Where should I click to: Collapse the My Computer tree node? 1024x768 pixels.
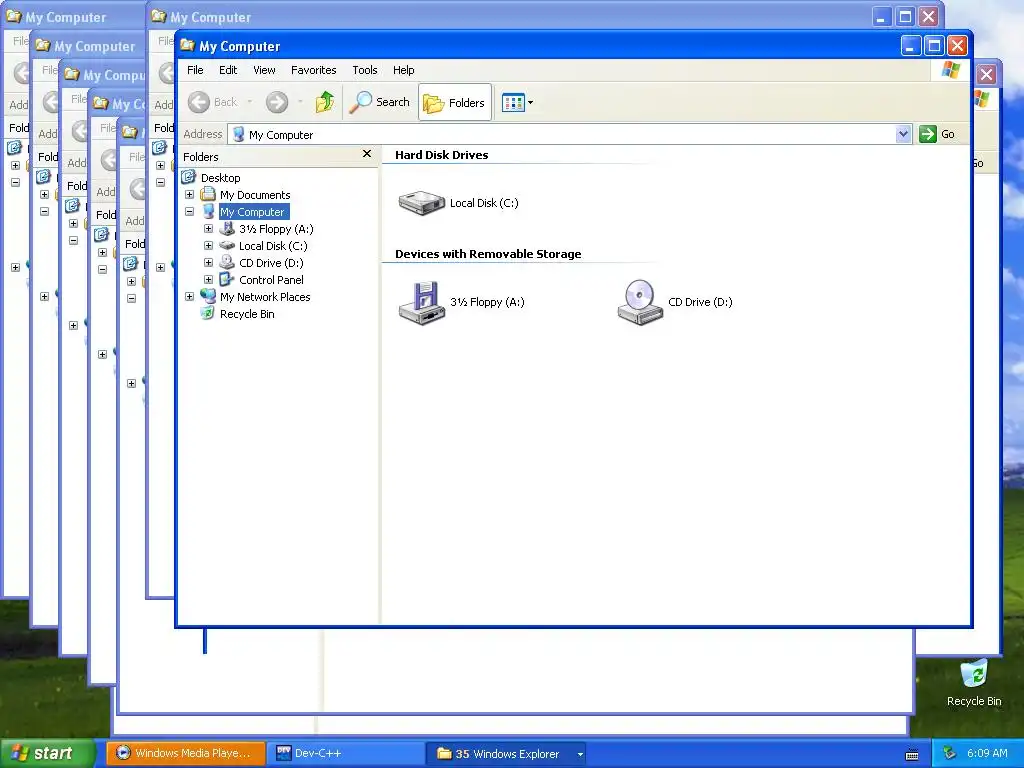click(x=189, y=212)
